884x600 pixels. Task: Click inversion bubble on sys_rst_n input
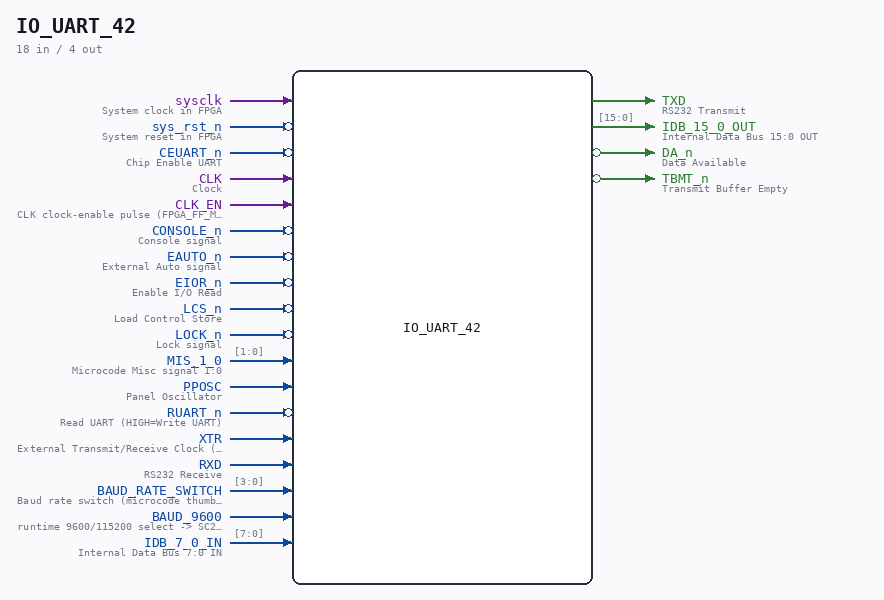pos(288,126)
